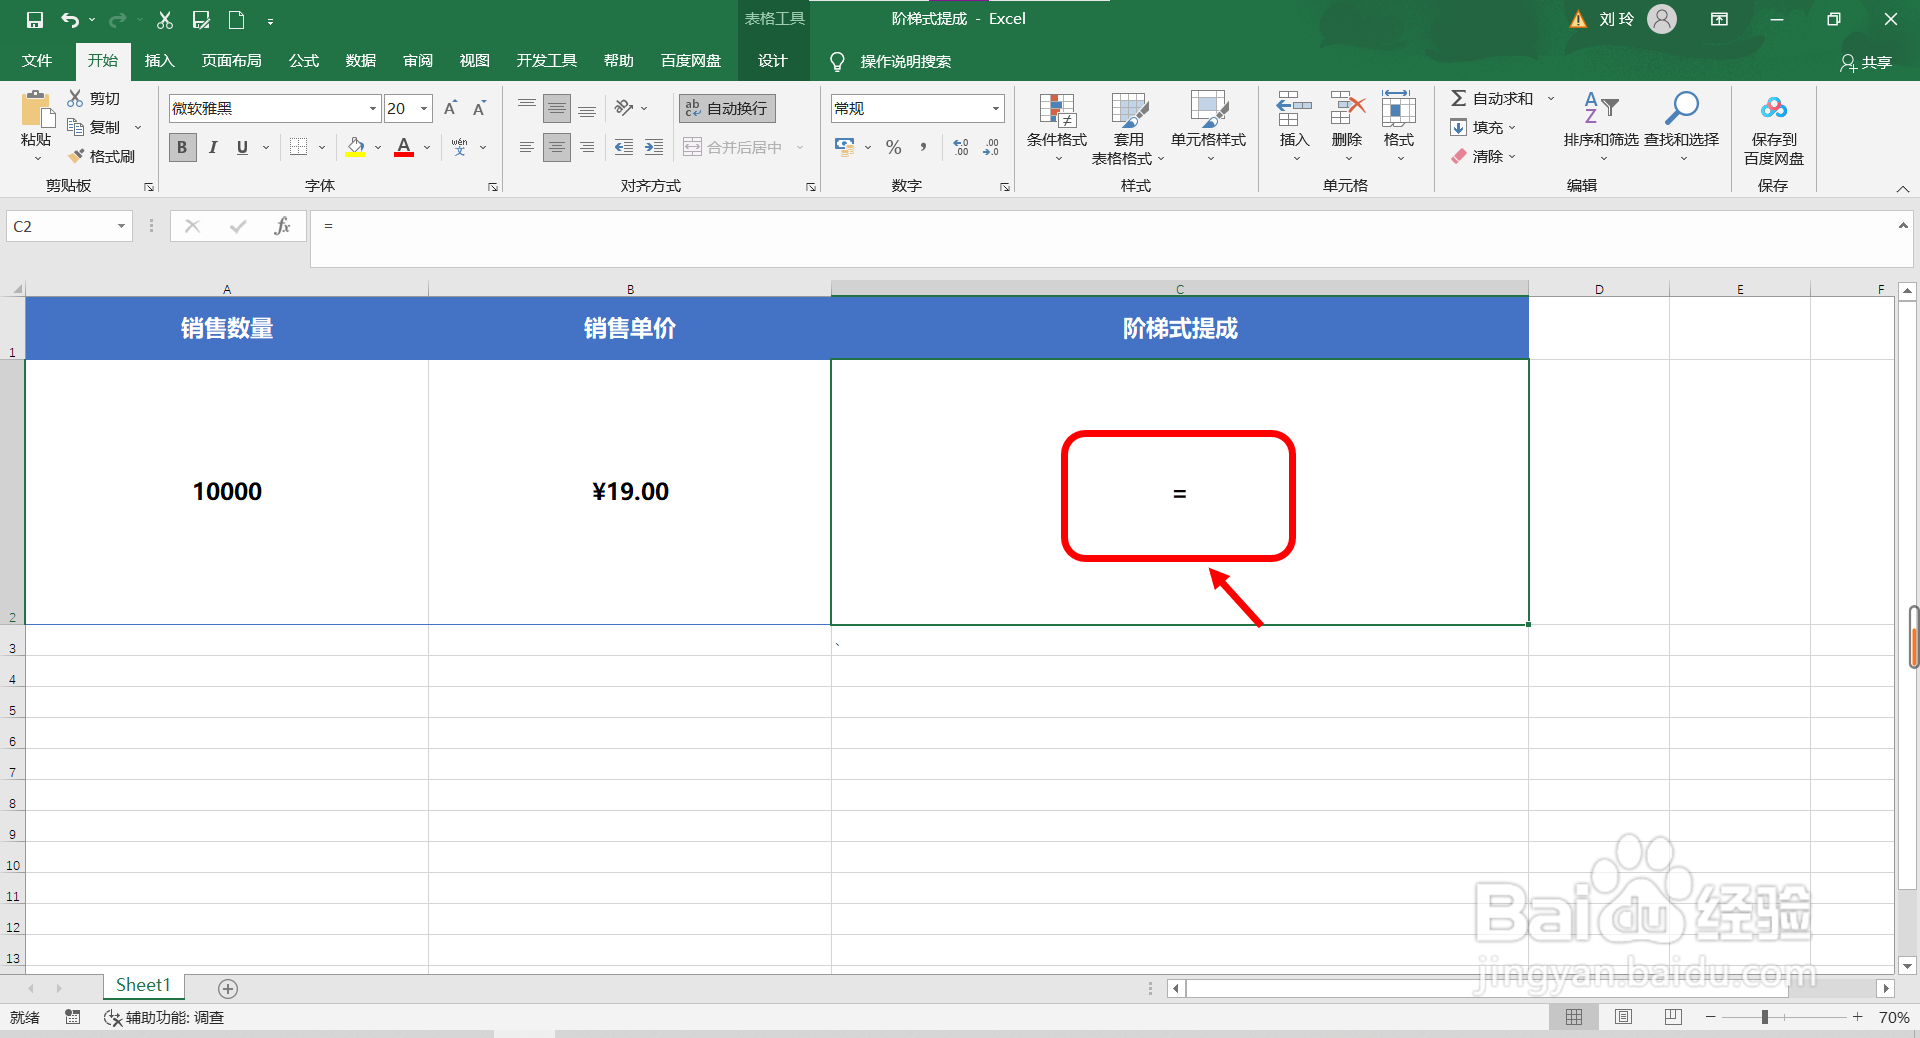Image resolution: width=1920 pixels, height=1038 pixels.
Task: Open the number format dropdown
Action: (x=996, y=108)
